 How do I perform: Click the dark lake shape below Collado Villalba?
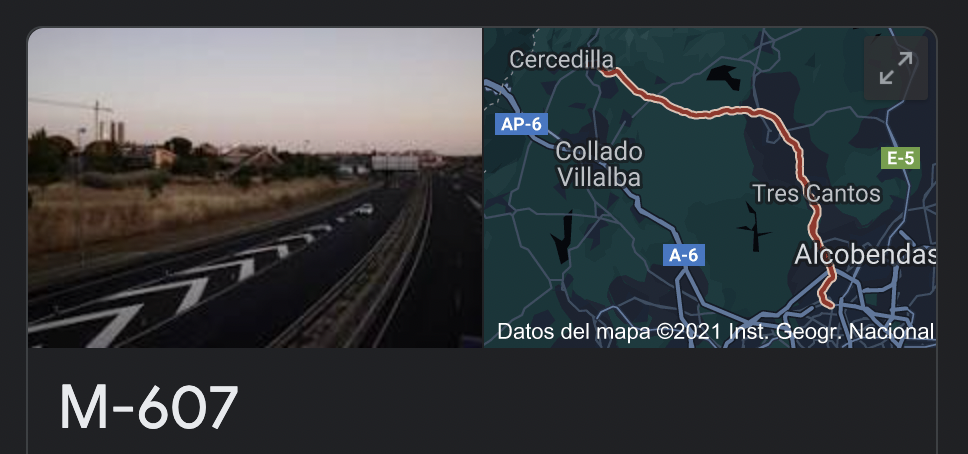pyautogui.click(x=563, y=237)
